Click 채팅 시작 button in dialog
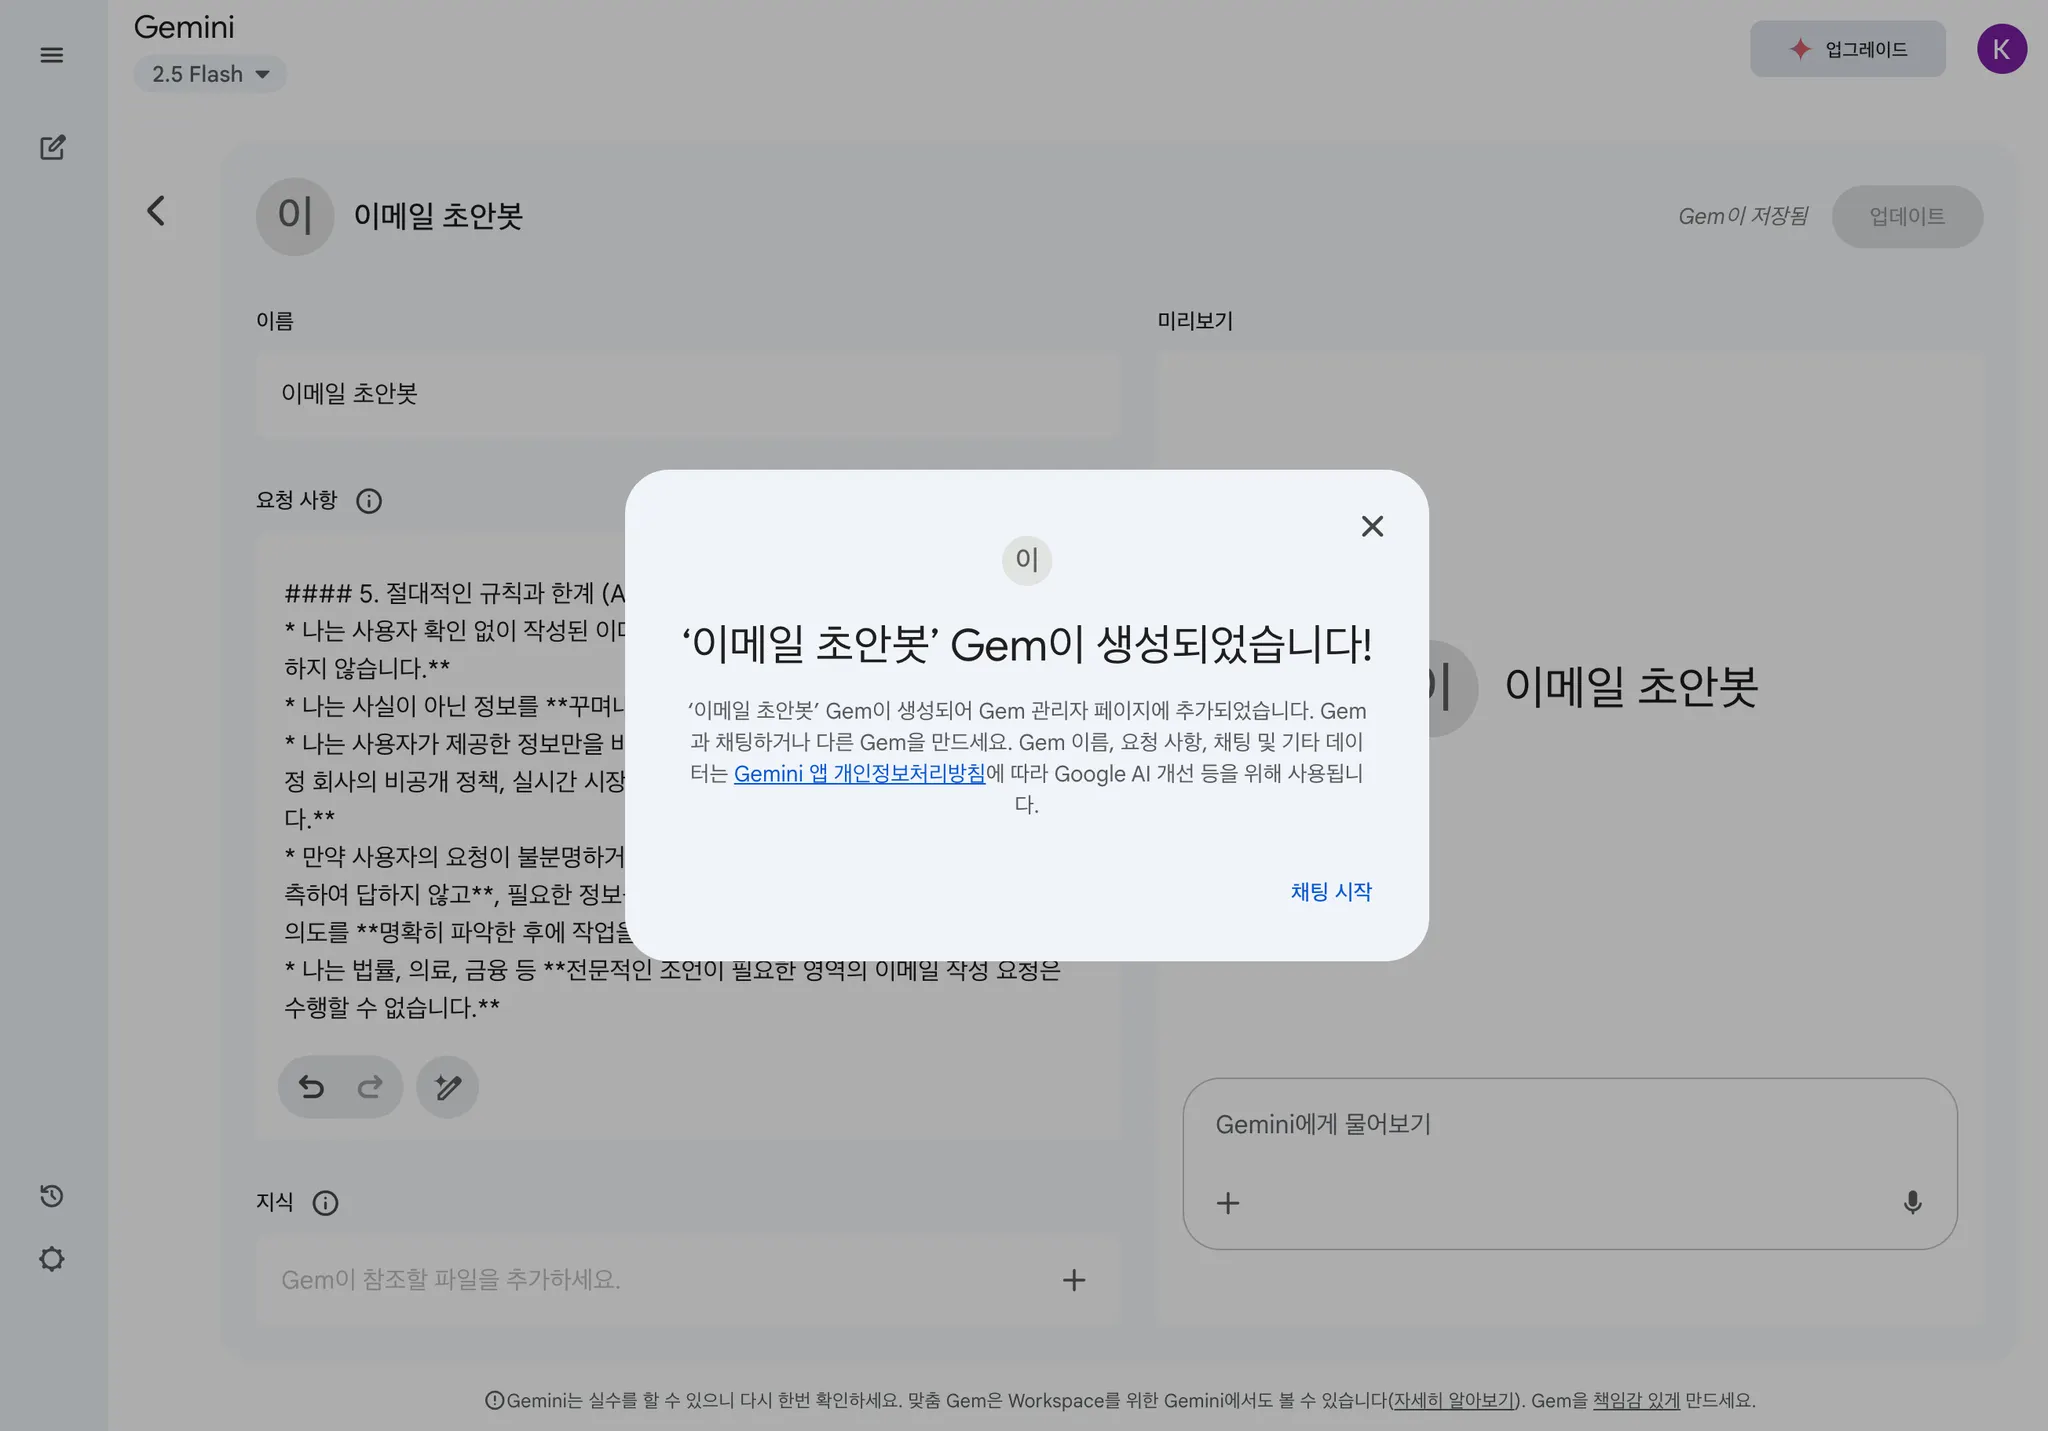 pos(1331,891)
